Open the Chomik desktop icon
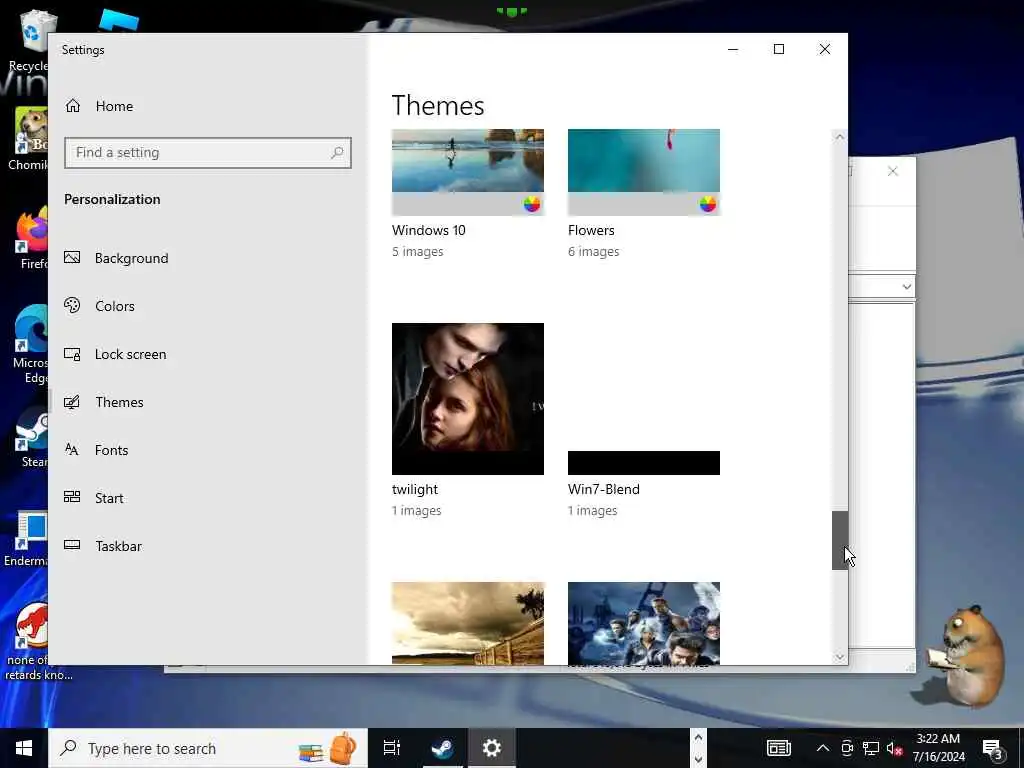 click(x=29, y=138)
